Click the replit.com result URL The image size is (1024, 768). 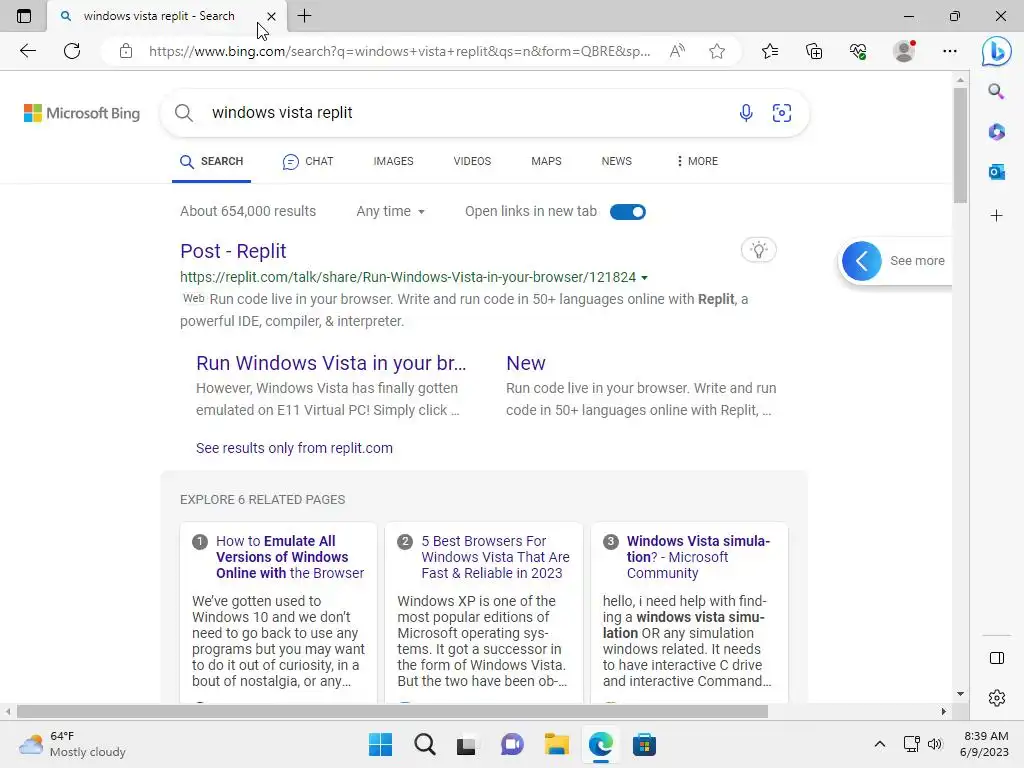[x=408, y=277]
